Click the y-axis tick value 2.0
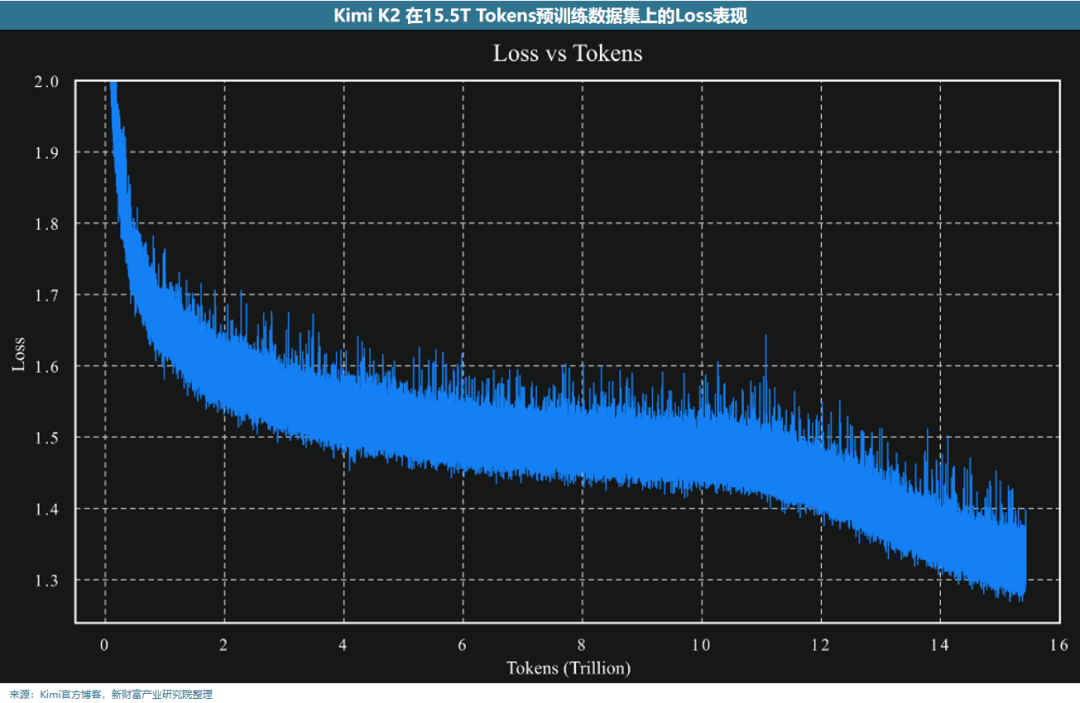 [47, 81]
